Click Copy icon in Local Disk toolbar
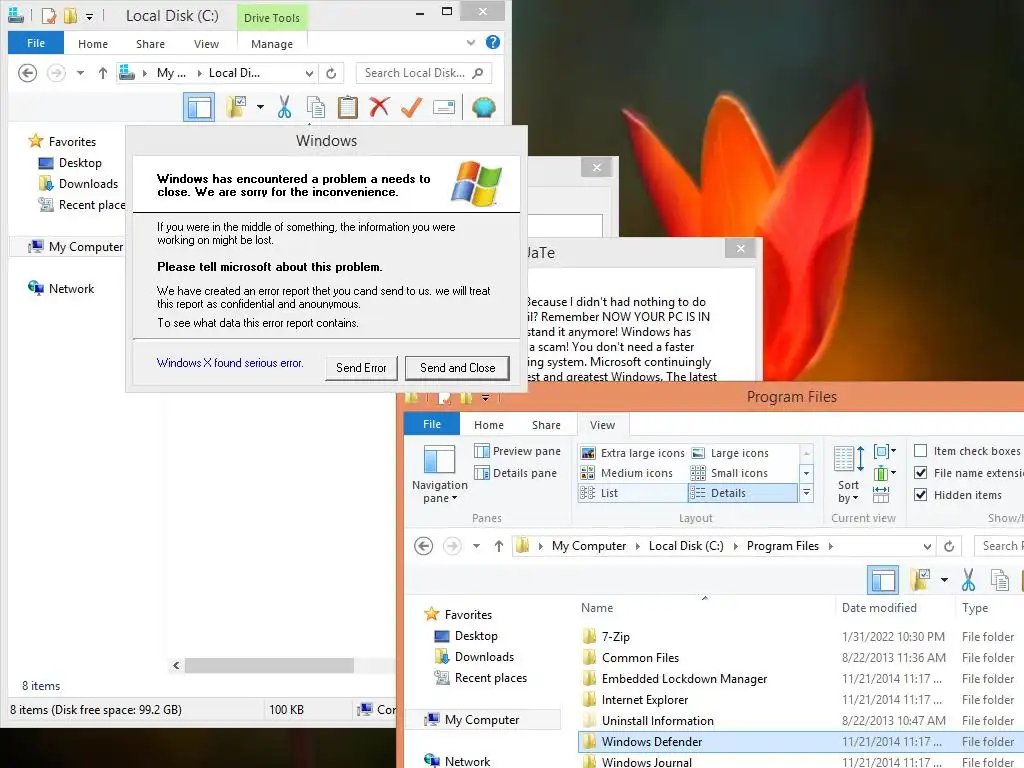 316,107
